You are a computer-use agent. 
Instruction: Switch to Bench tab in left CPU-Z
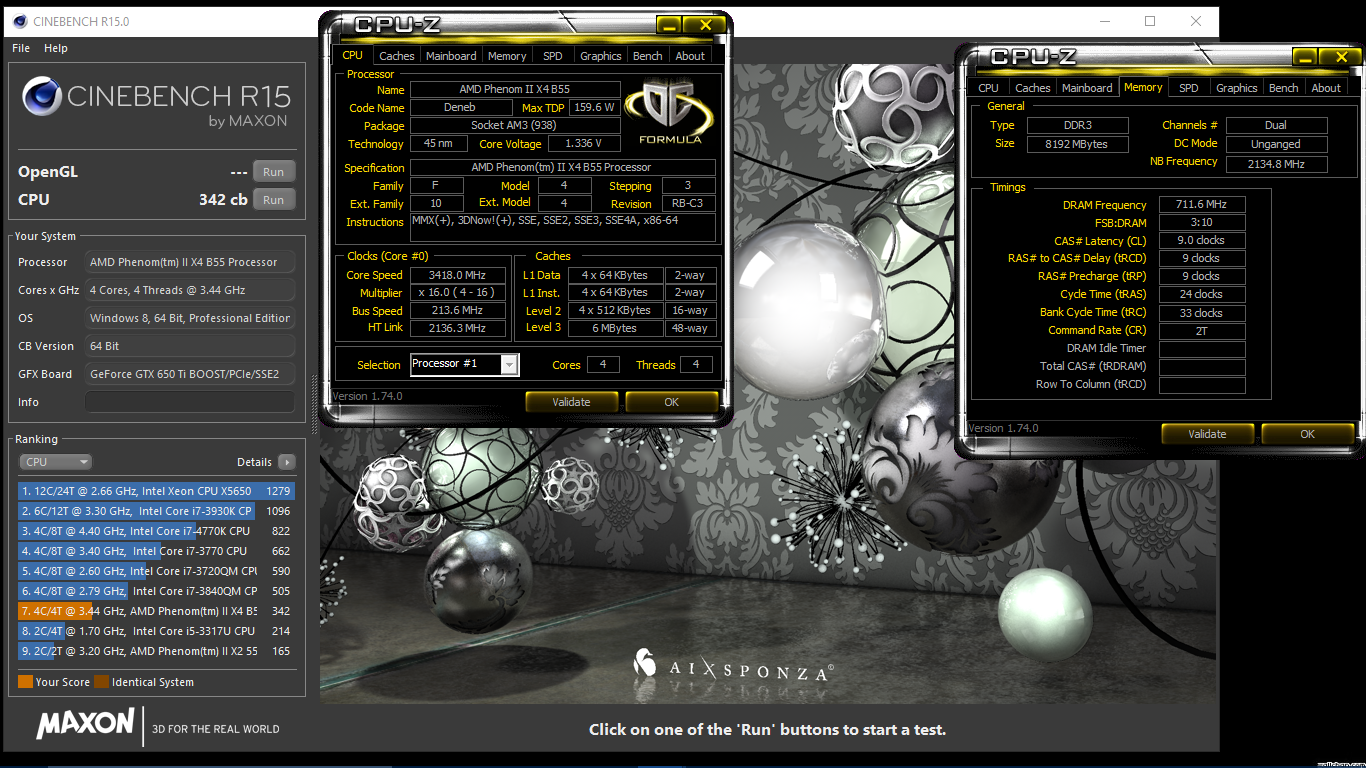click(648, 56)
